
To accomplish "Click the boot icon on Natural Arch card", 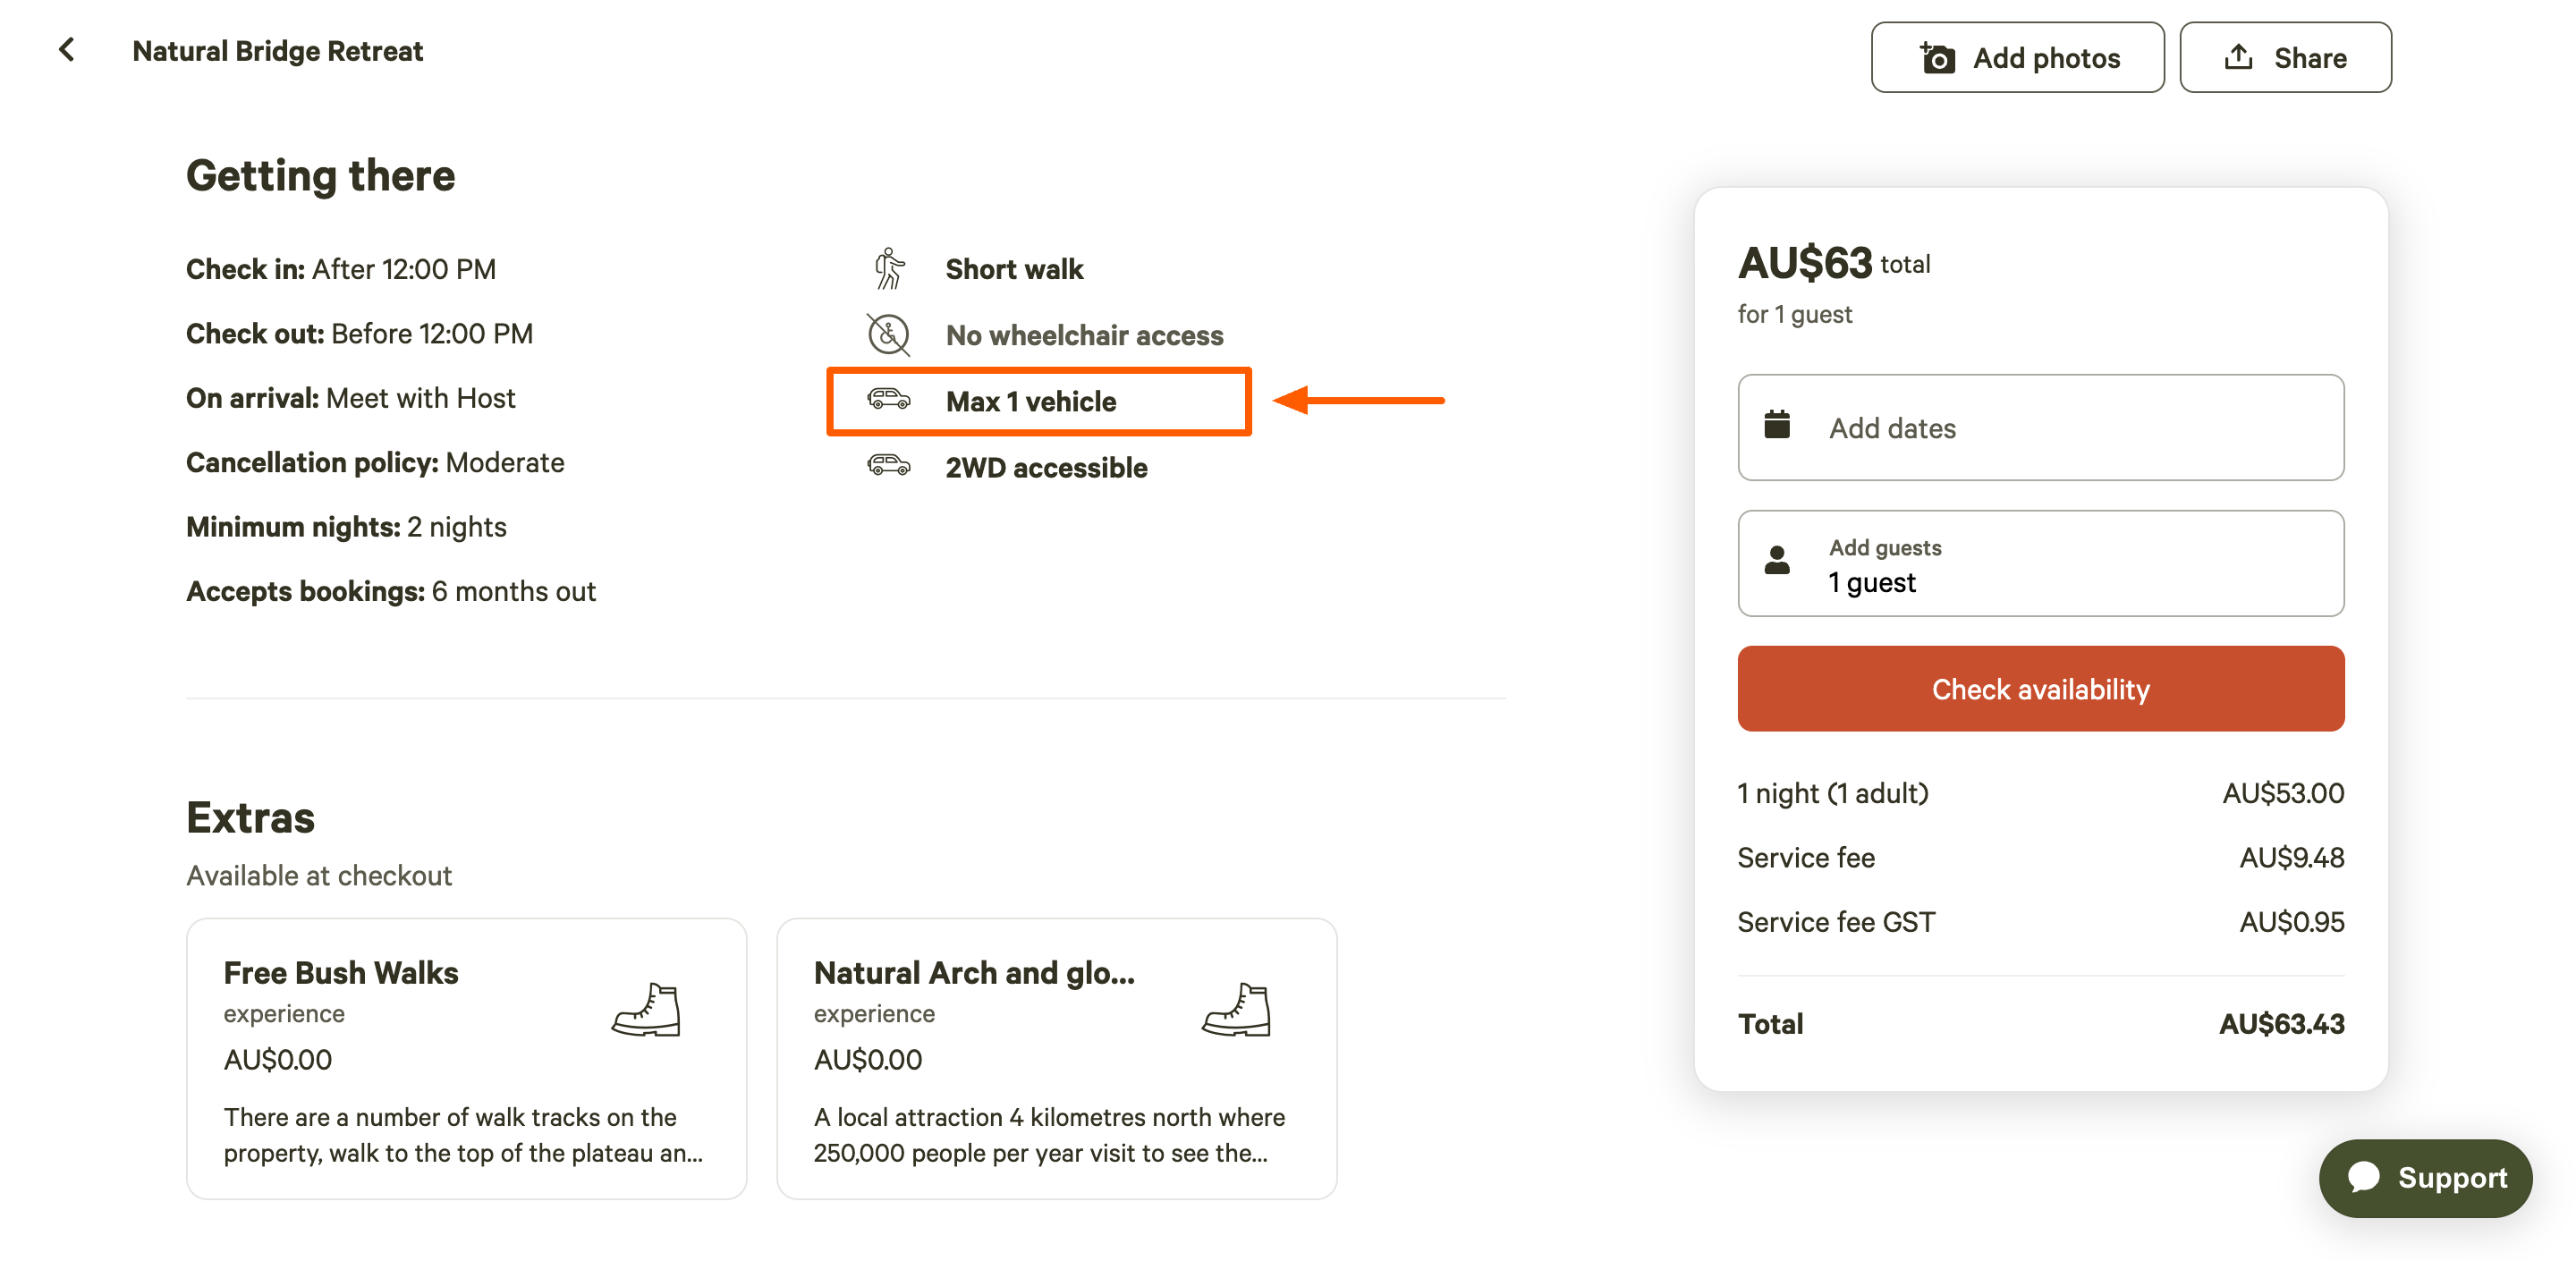I will [x=1236, y=1008].
